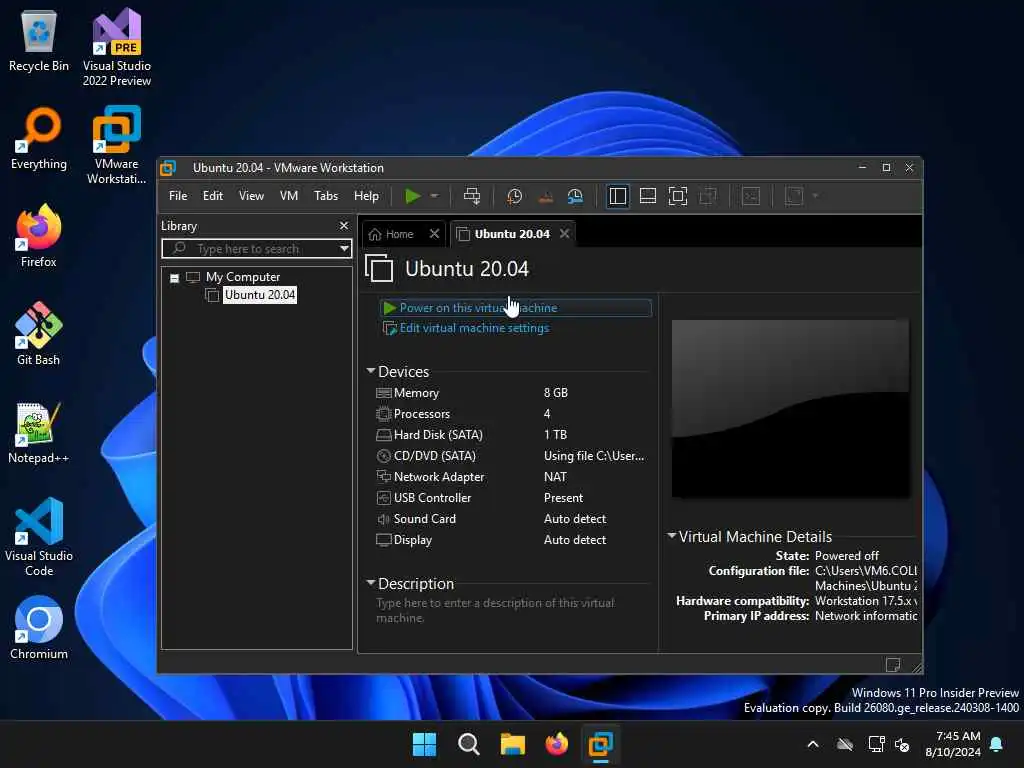Viewport: 1024px width, 768px height.
Task: Click the status bar message log icon
Action: pyautogui.click(x=893, y=665)
